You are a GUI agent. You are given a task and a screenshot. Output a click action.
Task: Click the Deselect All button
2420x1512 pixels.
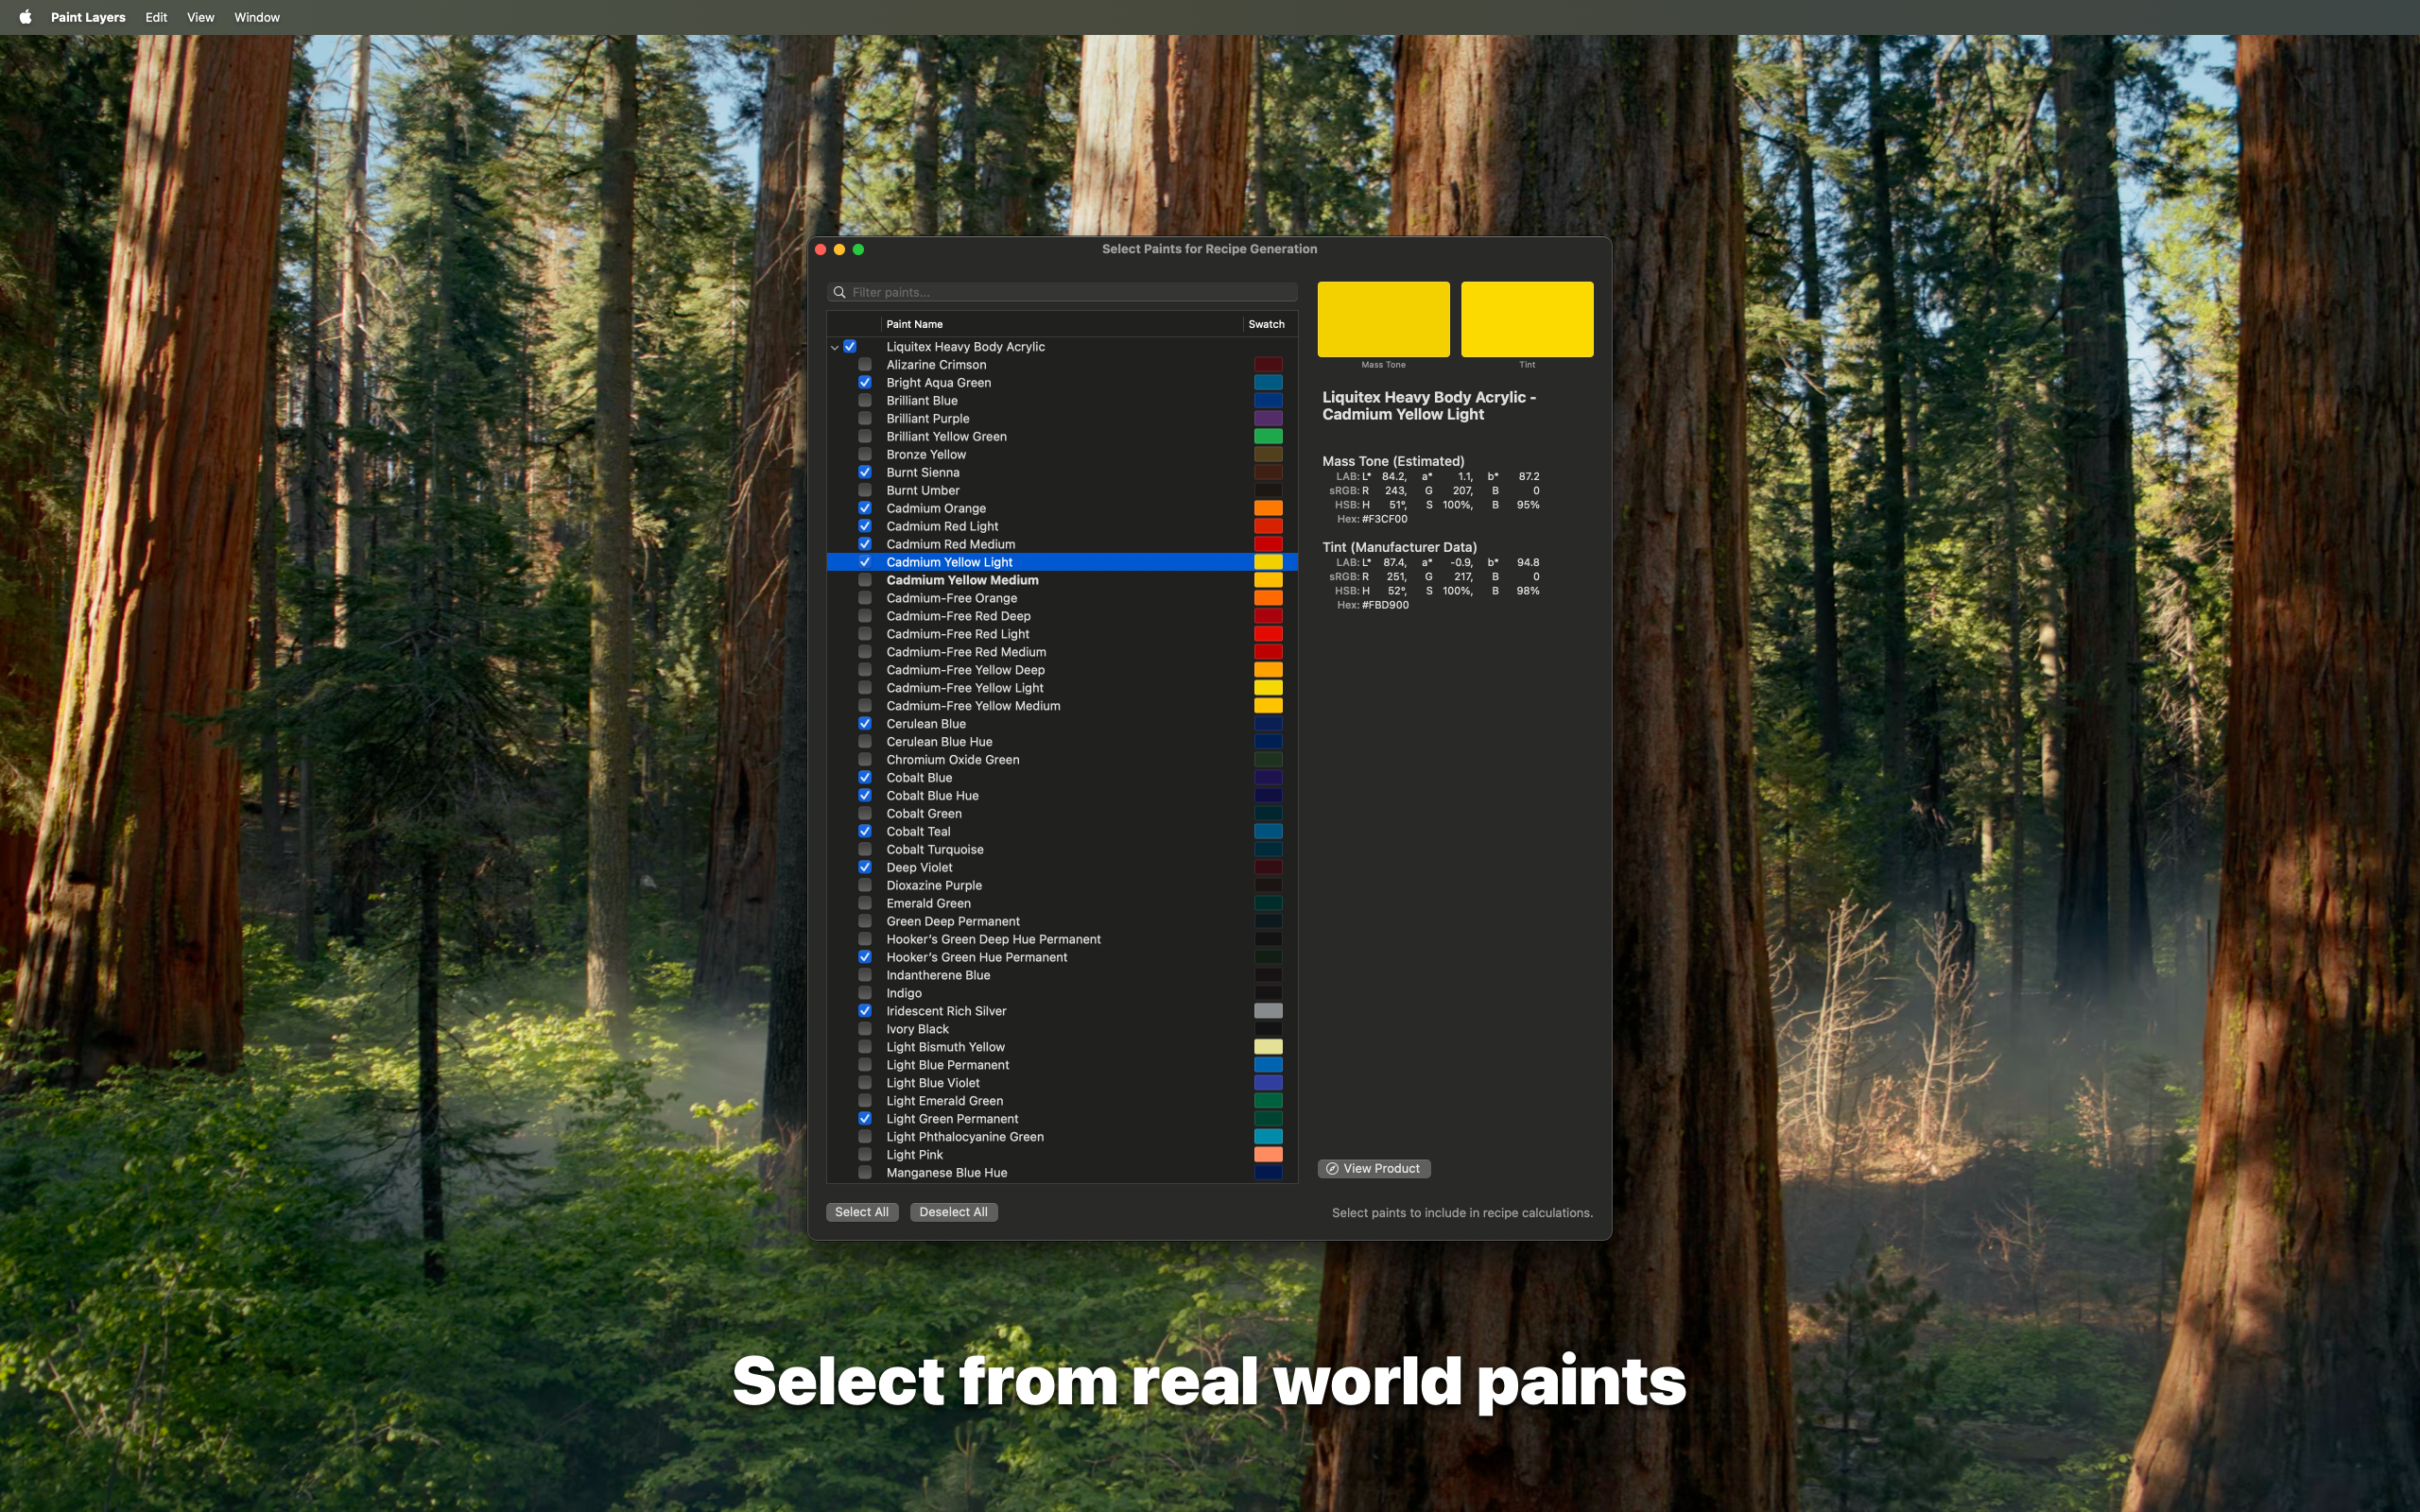(953, 1211)
